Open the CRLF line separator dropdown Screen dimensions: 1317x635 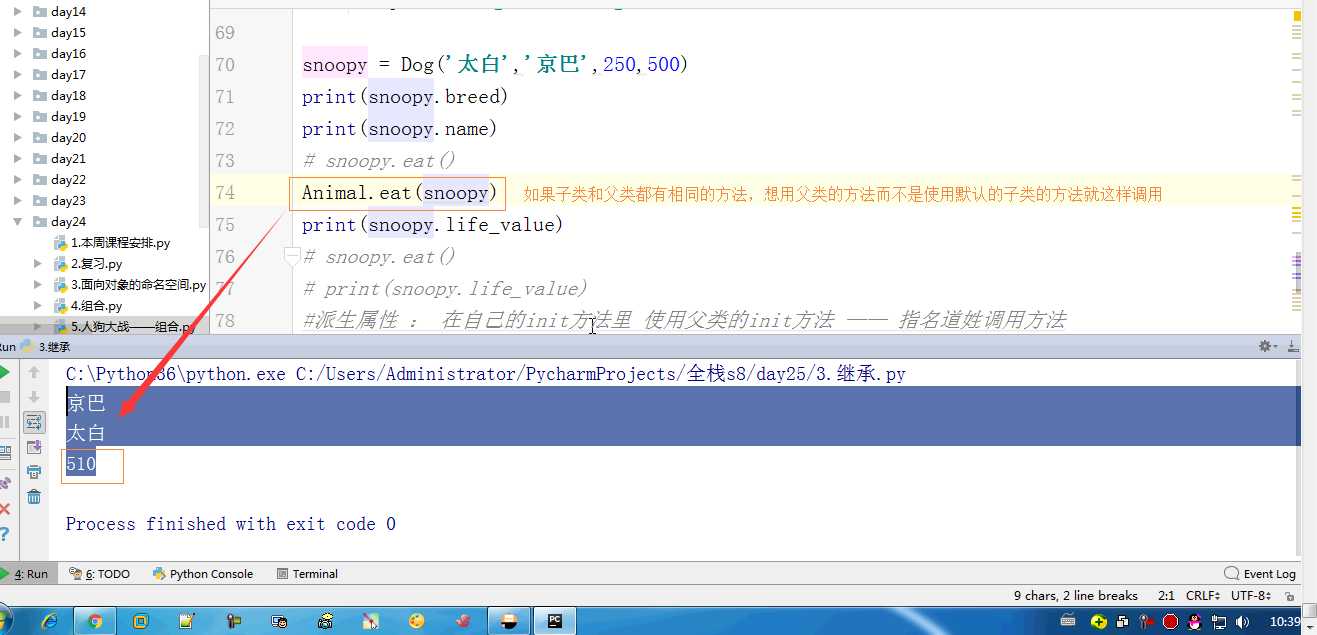click(1203, 595)
